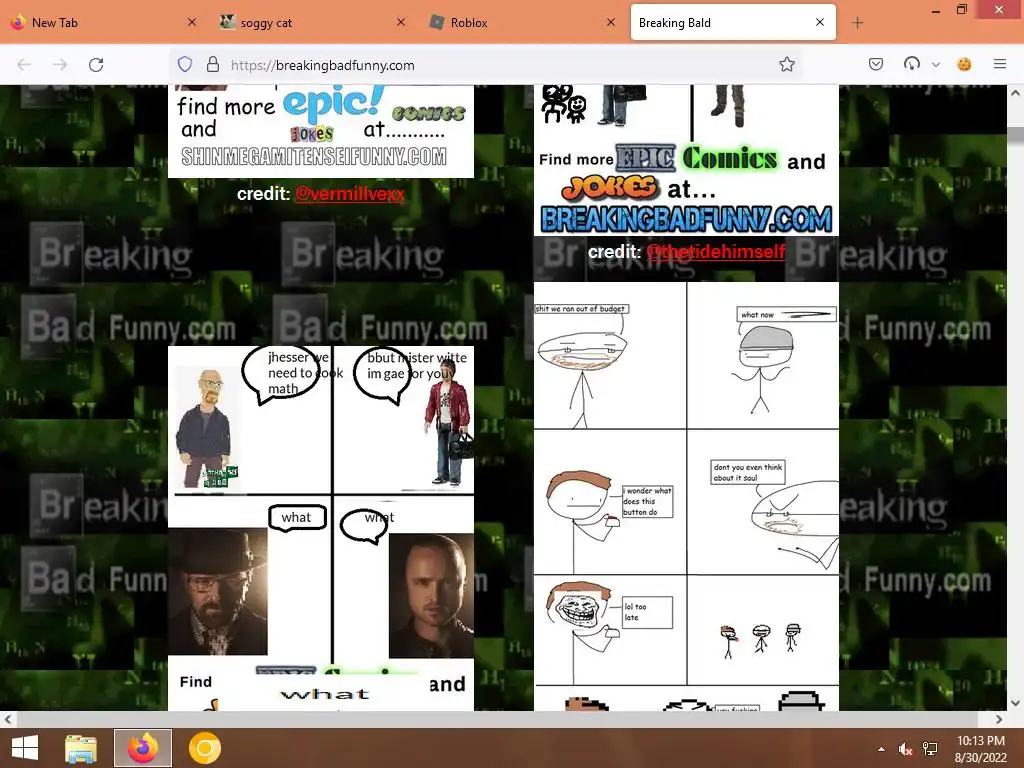Restore down the Firefox window
The width and height of the screenshot is (1024, 768).
tap(962, 10)
